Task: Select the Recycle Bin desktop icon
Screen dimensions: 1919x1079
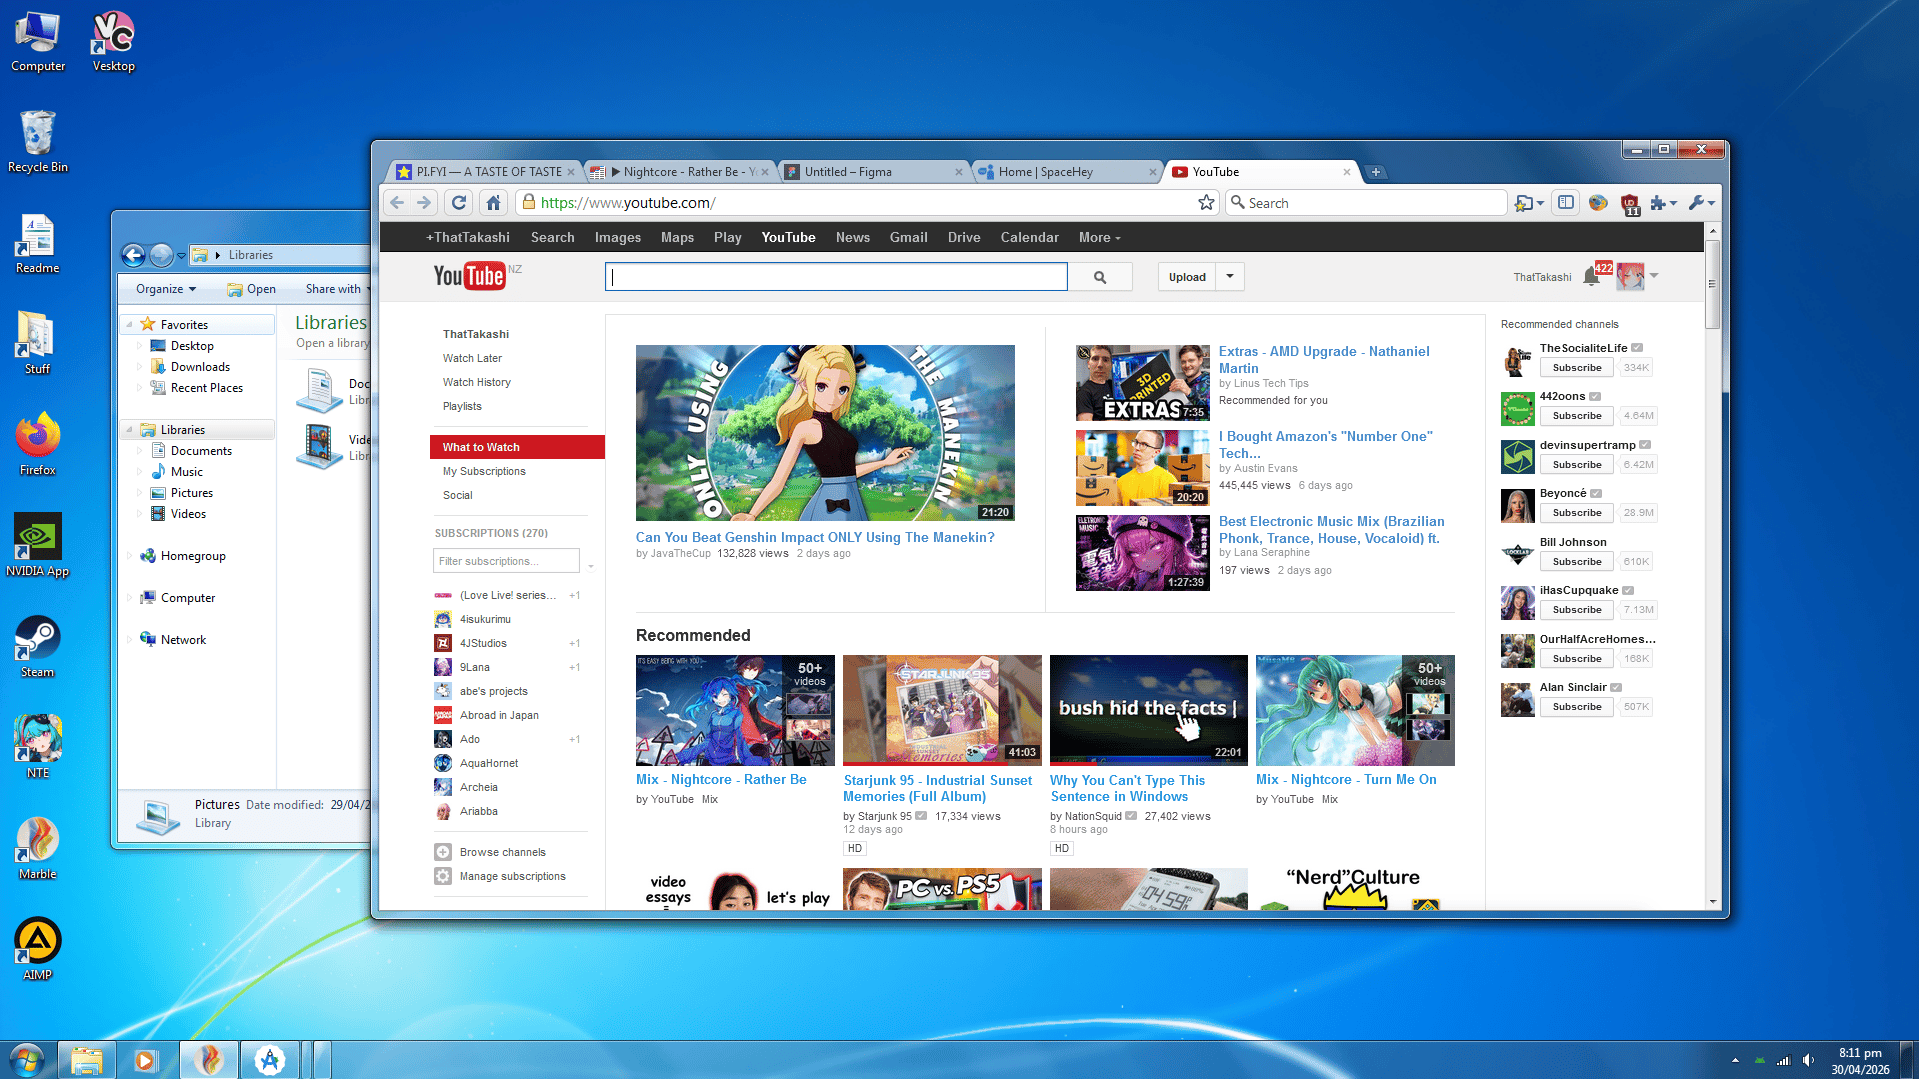Action: point(38,142)
